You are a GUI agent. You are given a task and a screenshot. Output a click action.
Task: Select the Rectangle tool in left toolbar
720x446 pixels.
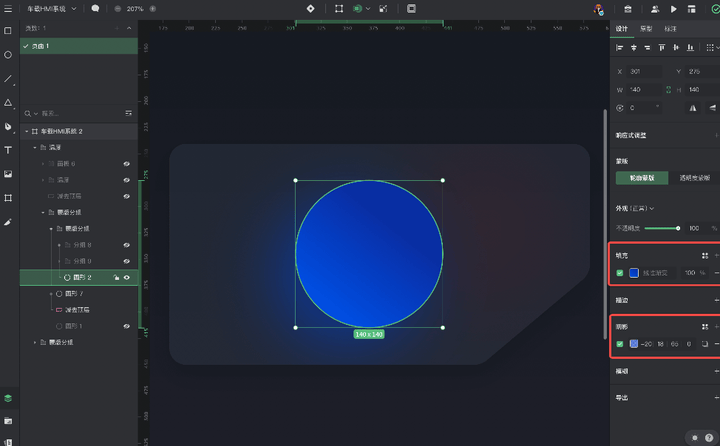pyautogui.click(x=8, y=31)
